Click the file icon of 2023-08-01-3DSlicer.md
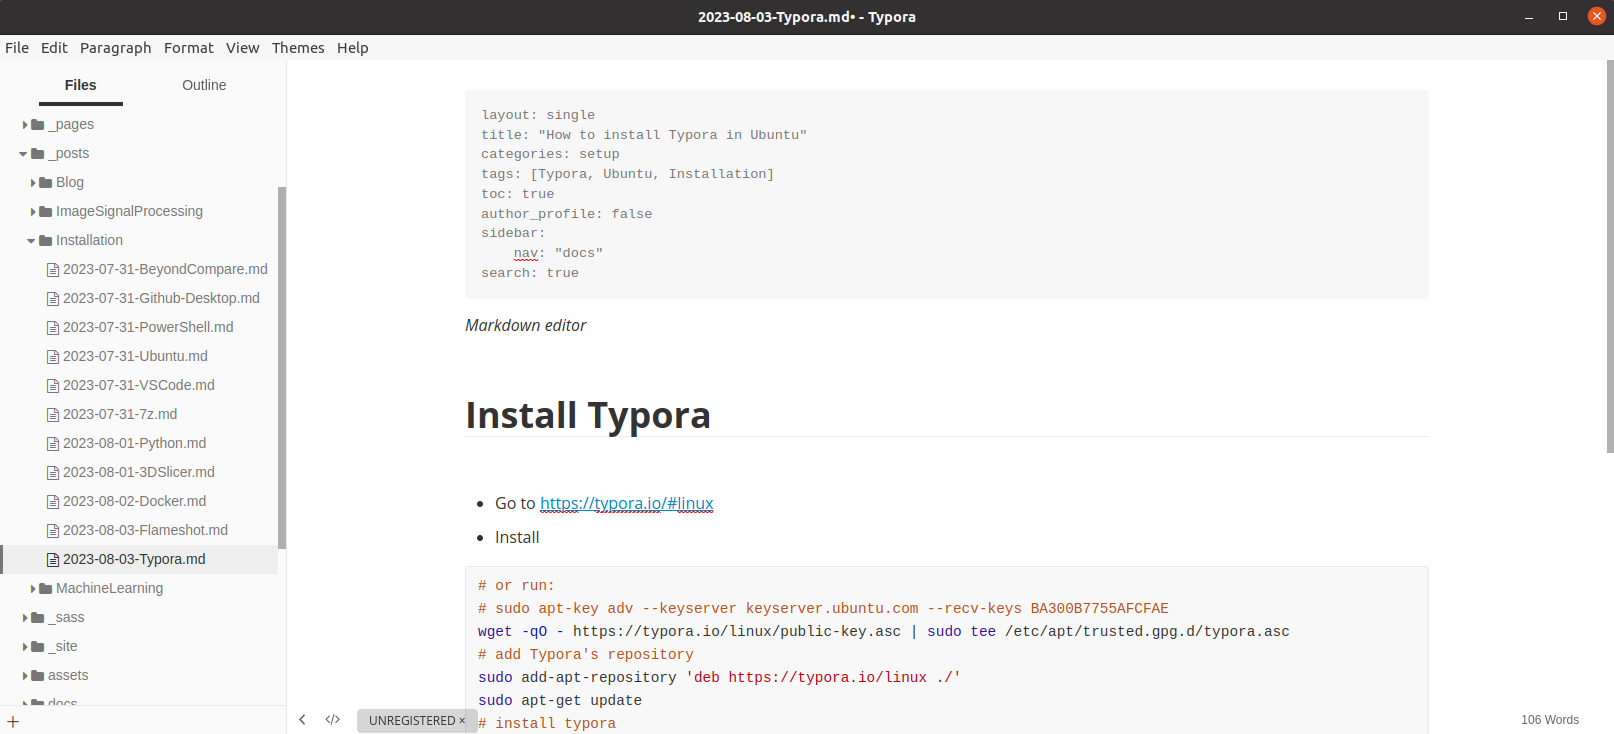This screenshot has height=734, width=1614. point(53,472)
